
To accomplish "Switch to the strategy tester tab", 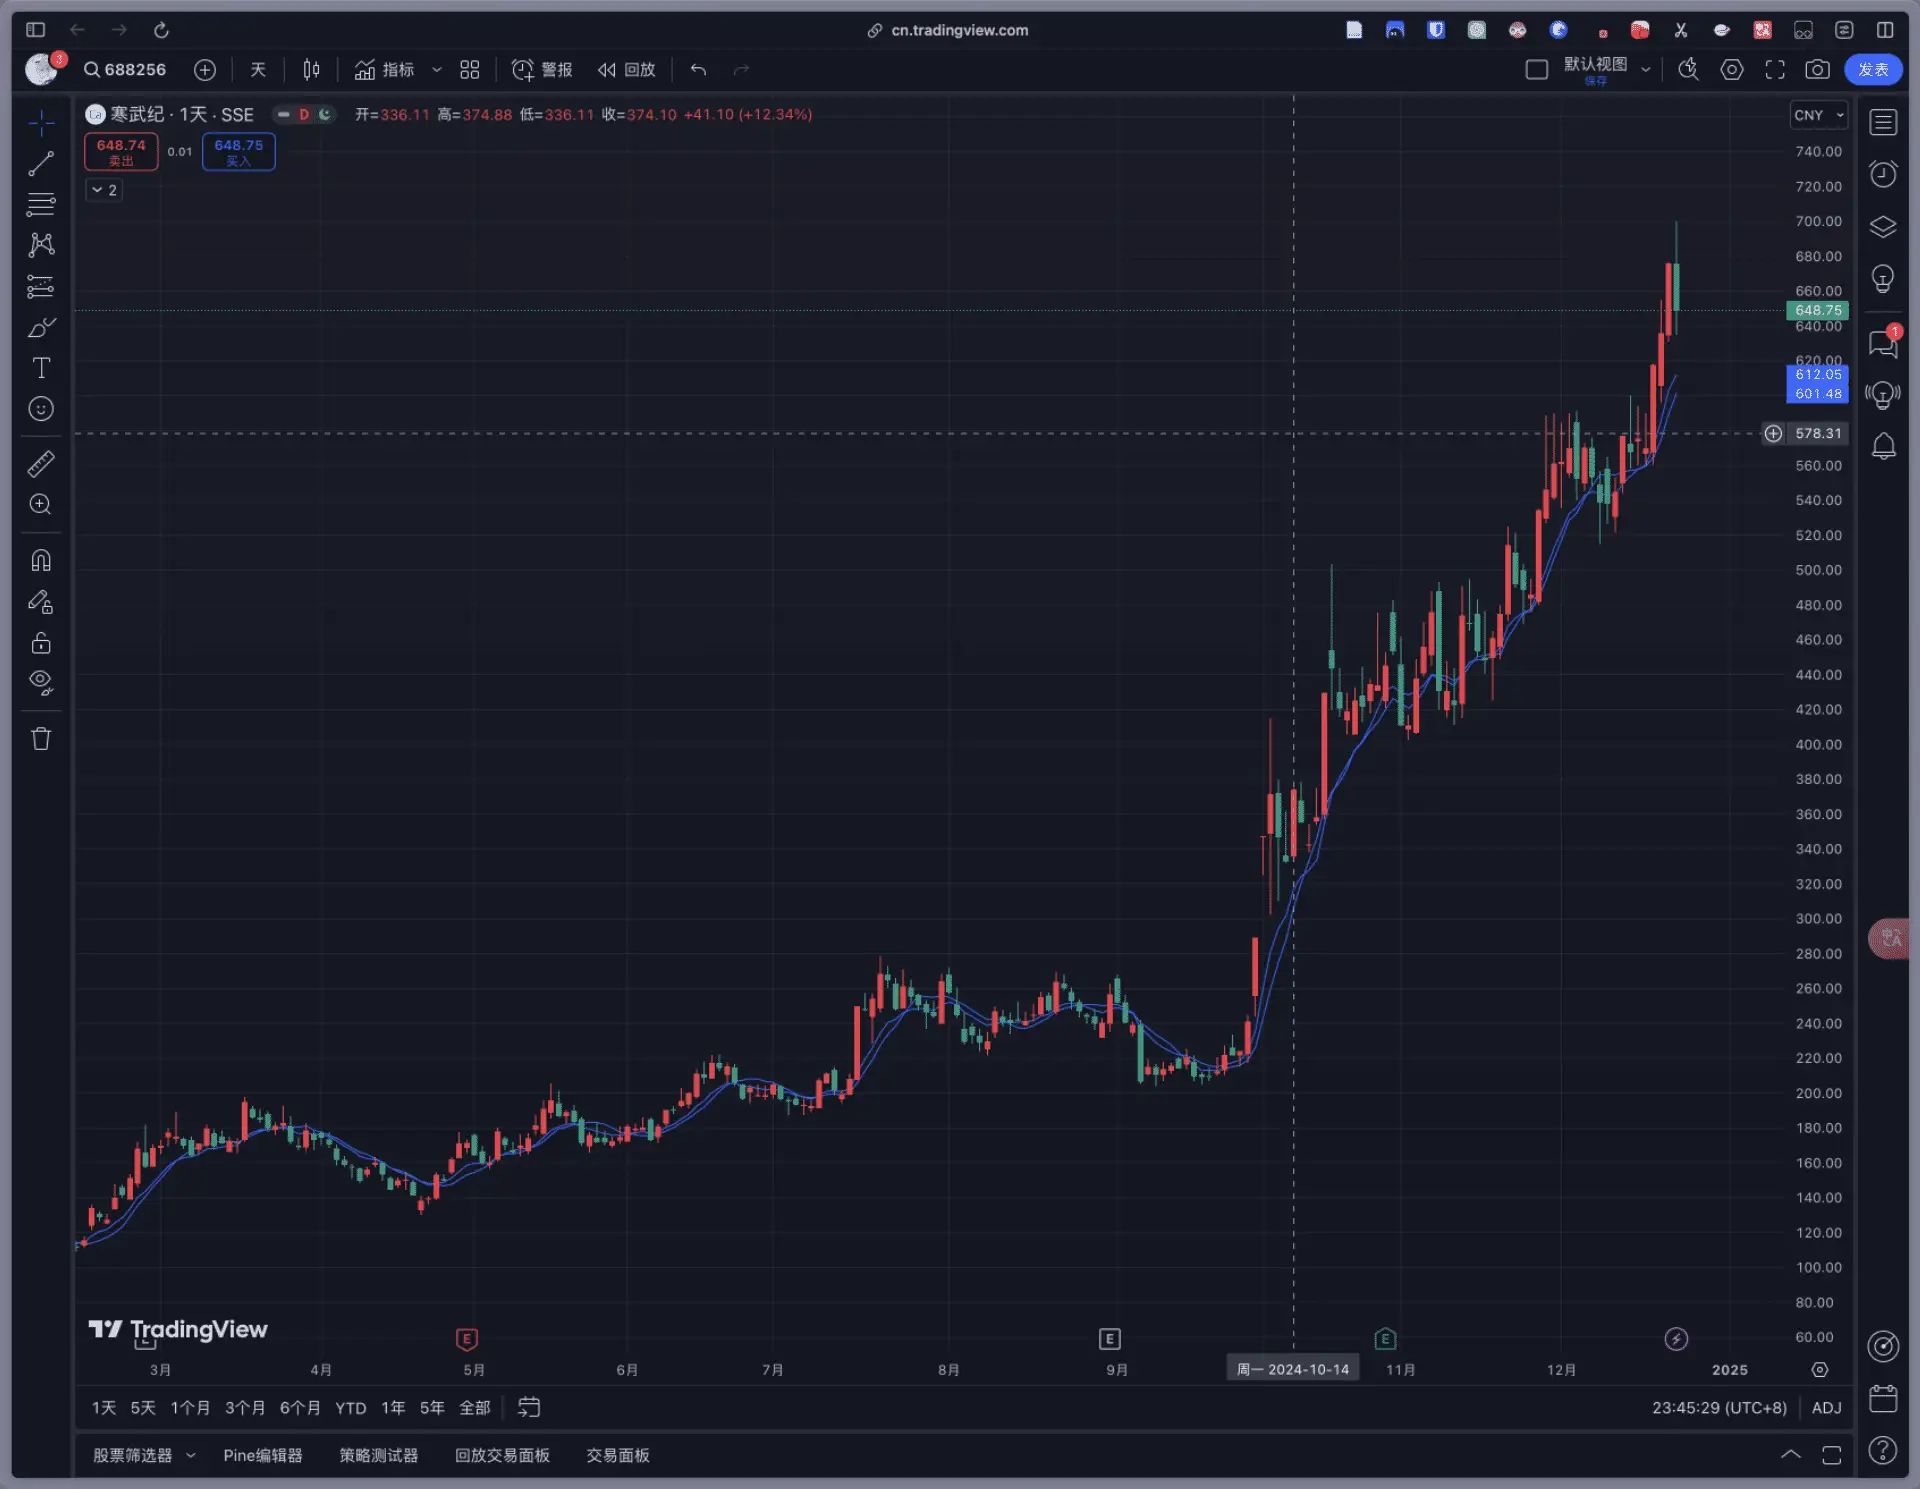I will pos(378,1455).
